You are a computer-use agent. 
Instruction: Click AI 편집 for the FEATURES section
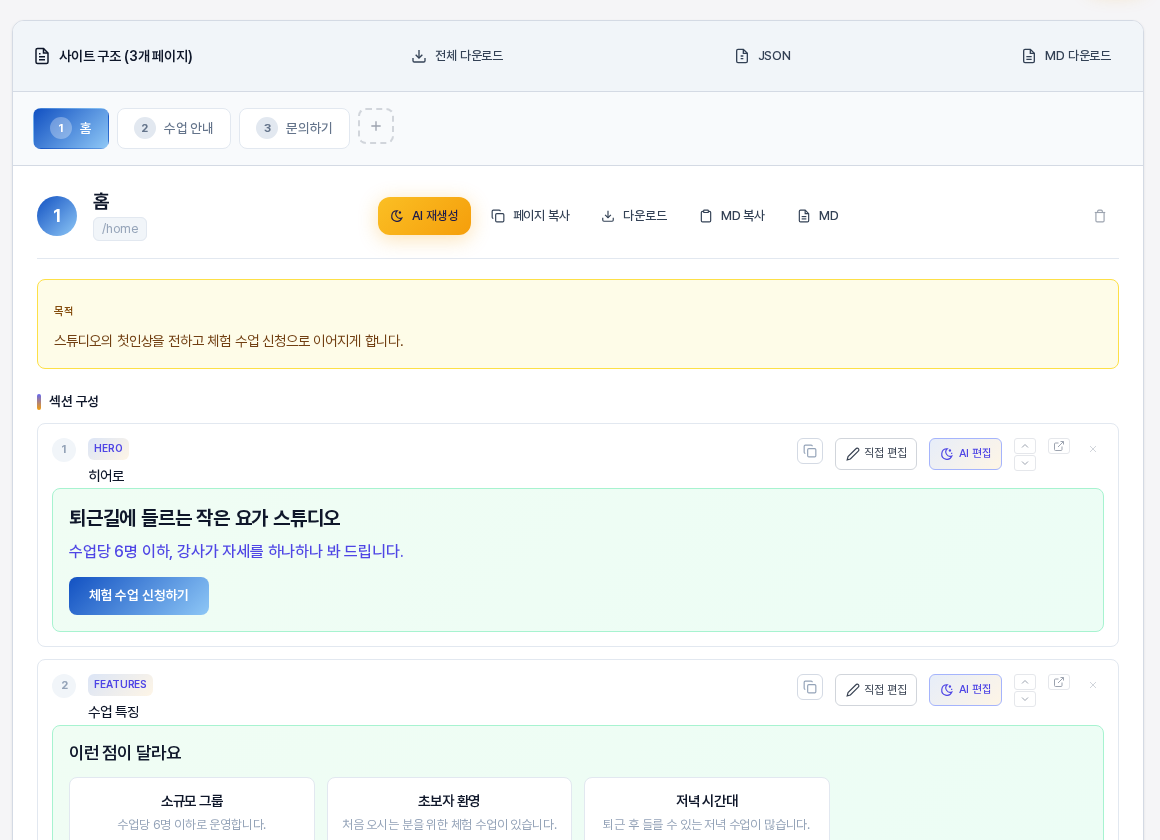click(965, 690)
